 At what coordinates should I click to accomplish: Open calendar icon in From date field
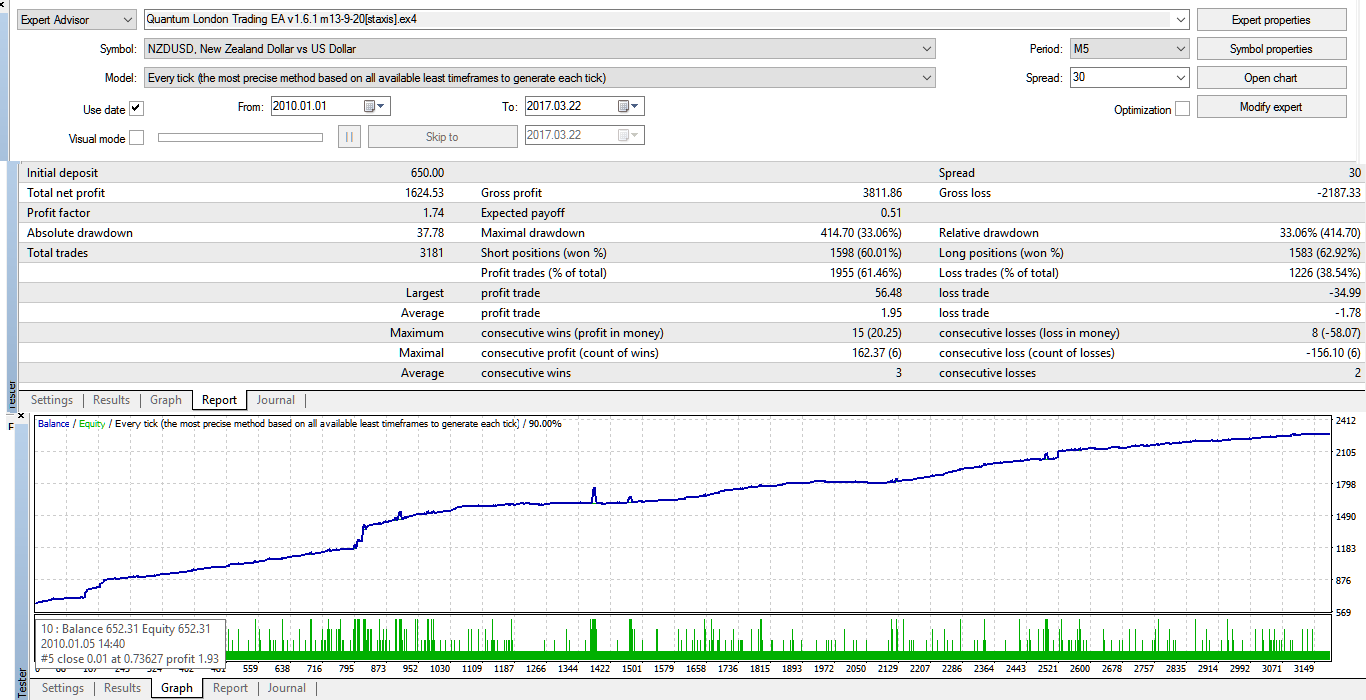(369, 106)
